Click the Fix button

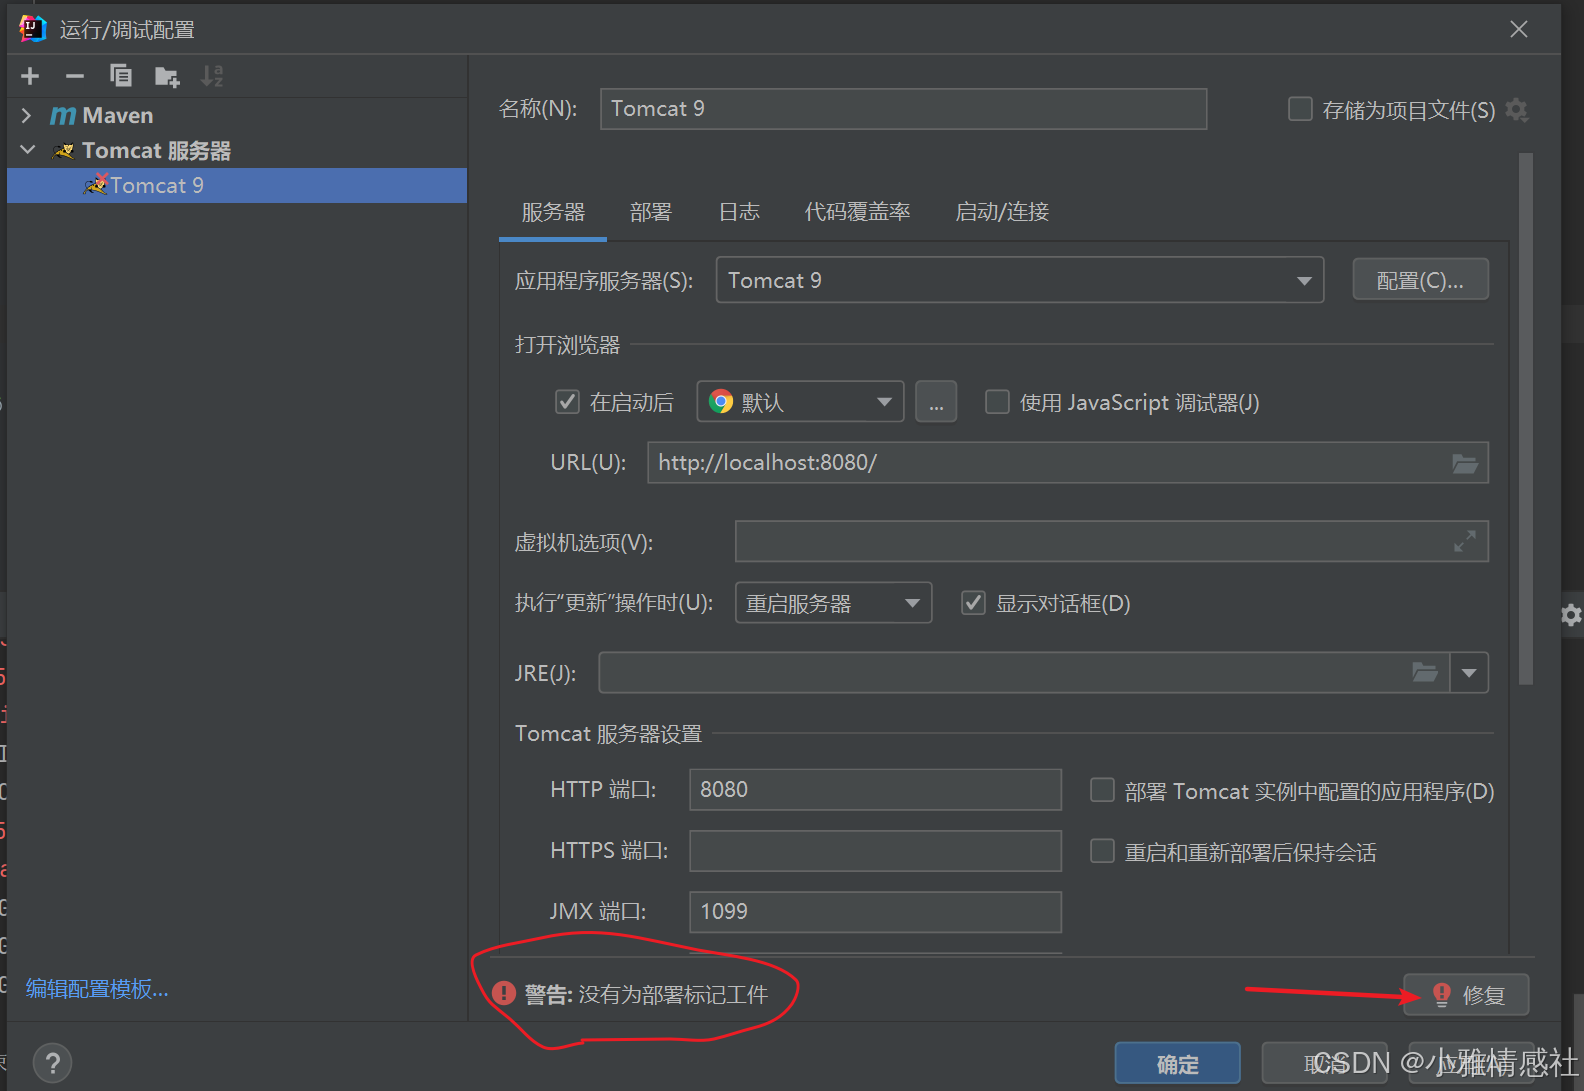[x=1466, y=994]
